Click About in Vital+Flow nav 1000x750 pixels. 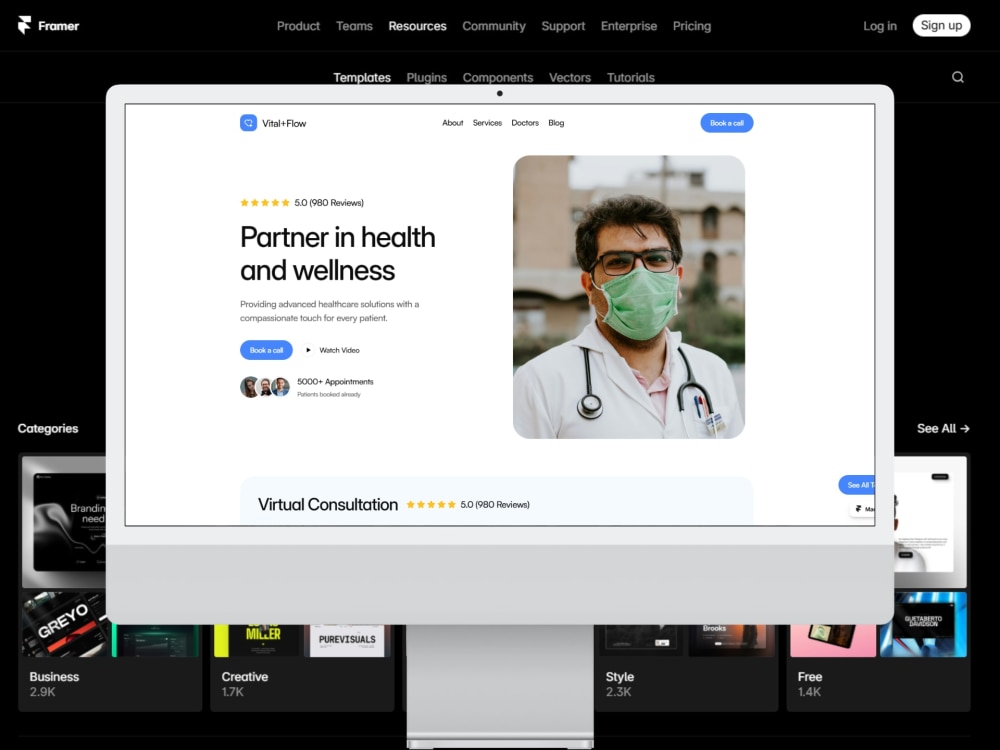(x=452, y=122)
